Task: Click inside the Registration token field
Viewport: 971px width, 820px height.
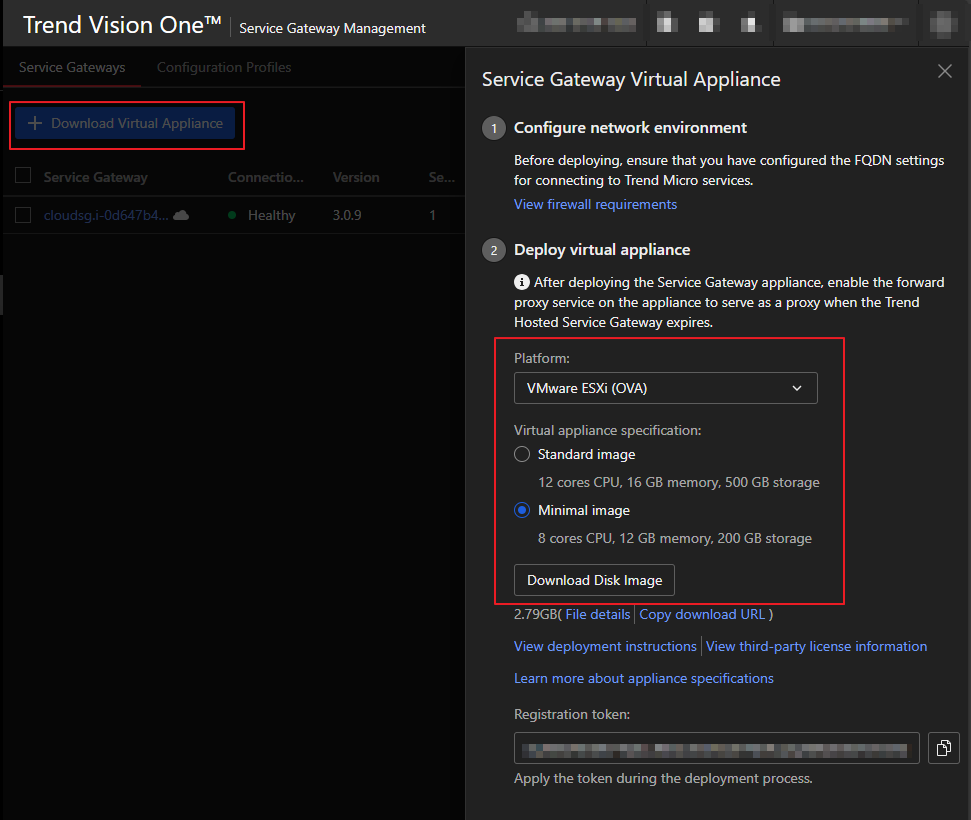Action: 716,748
